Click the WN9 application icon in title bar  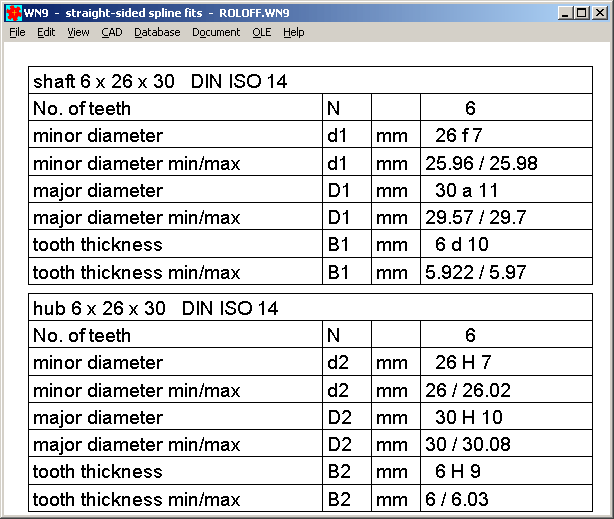(13, 12)
